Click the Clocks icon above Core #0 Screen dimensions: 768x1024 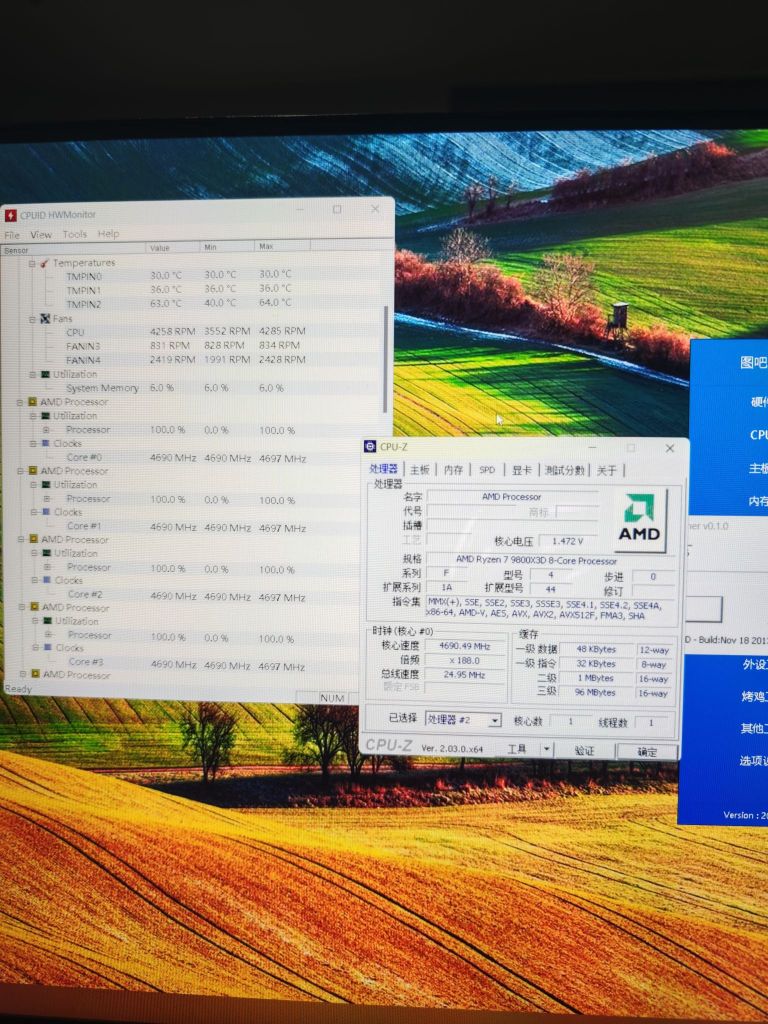tap(45, 443)
